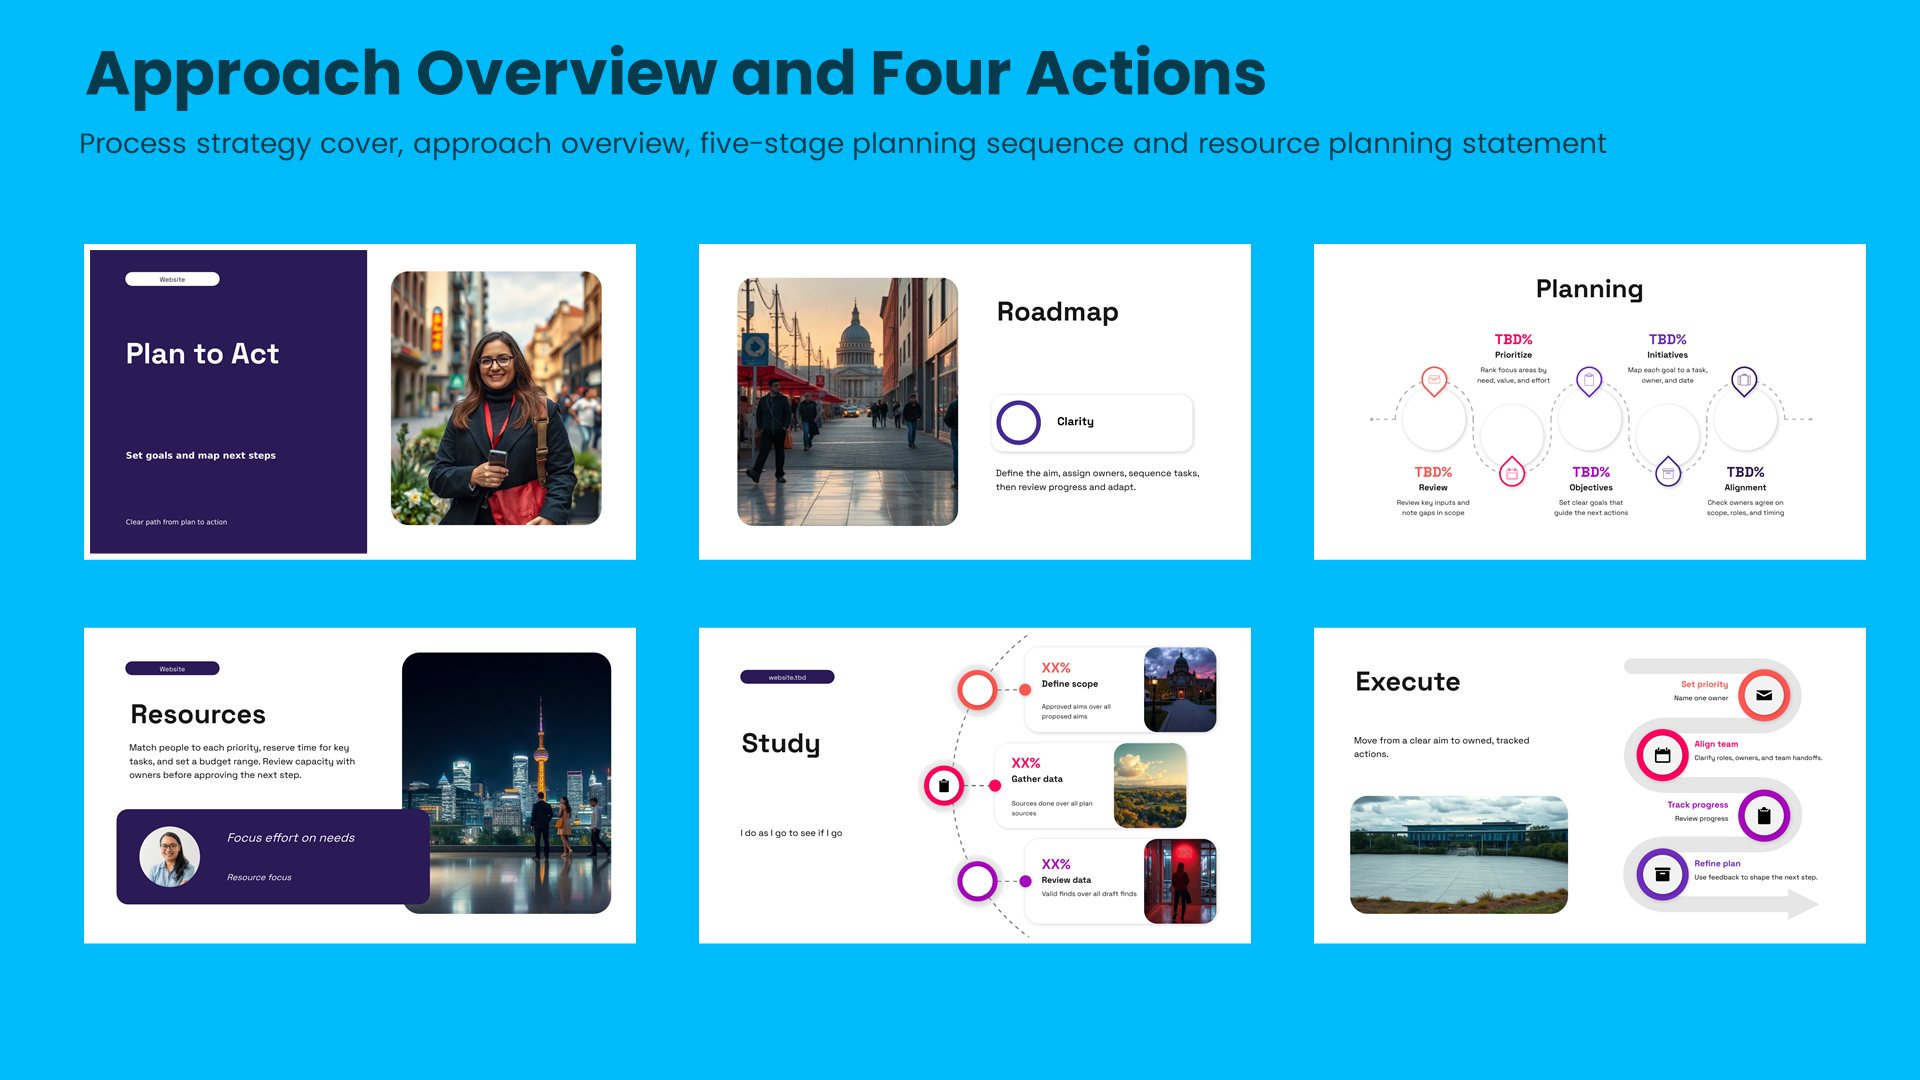Click the heading Approach Overview and Four Actions

pos(676,73)
